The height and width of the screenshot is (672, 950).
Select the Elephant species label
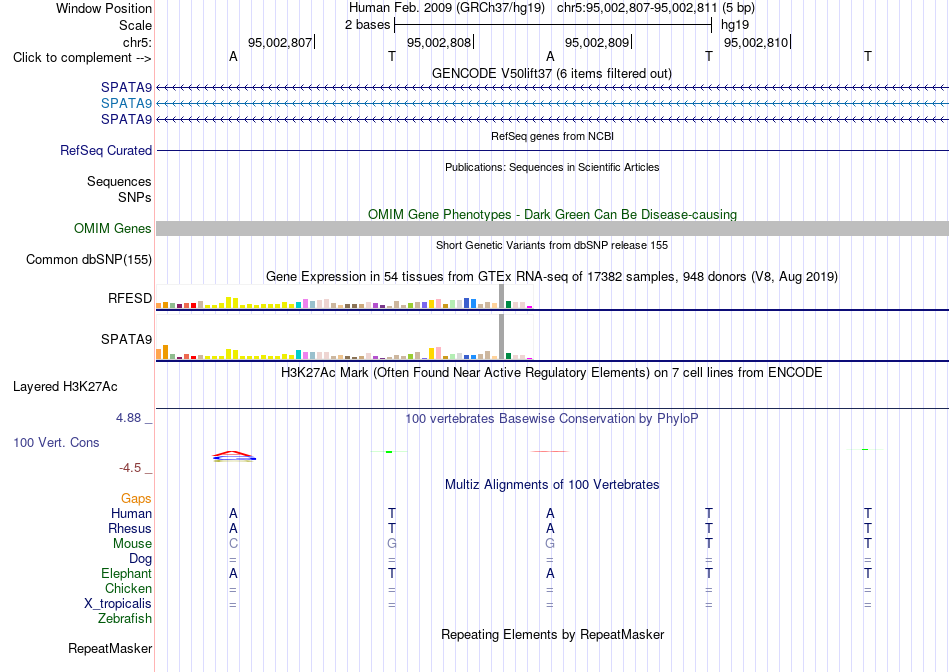(126, 573)
